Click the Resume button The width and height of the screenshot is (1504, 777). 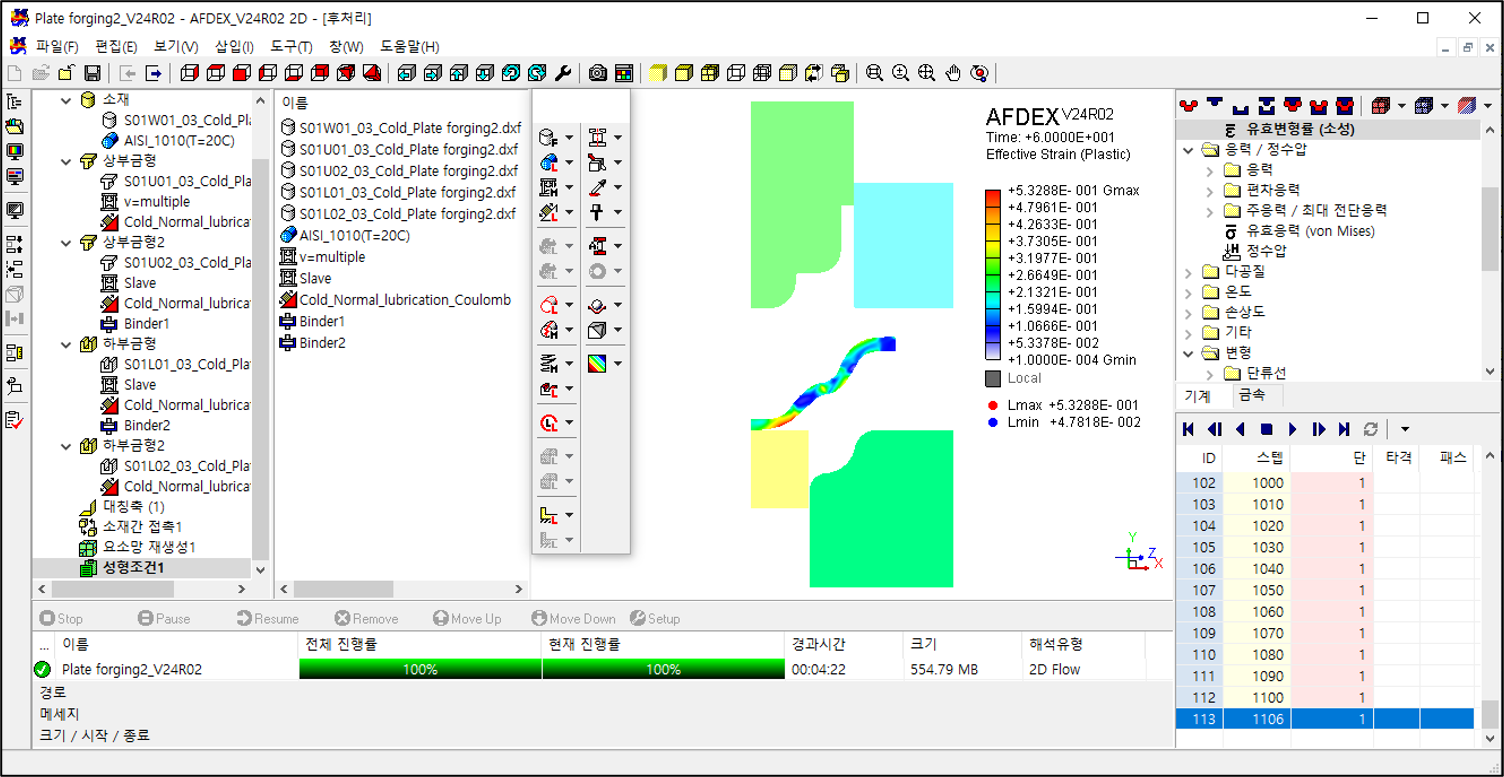[x=268, y=619]
